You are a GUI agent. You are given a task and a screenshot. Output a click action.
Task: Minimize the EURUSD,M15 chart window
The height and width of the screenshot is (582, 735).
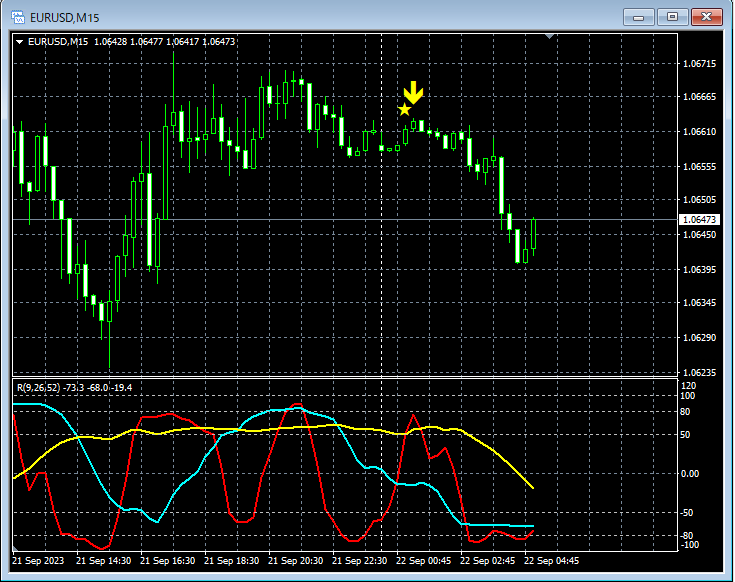point(638,16)
